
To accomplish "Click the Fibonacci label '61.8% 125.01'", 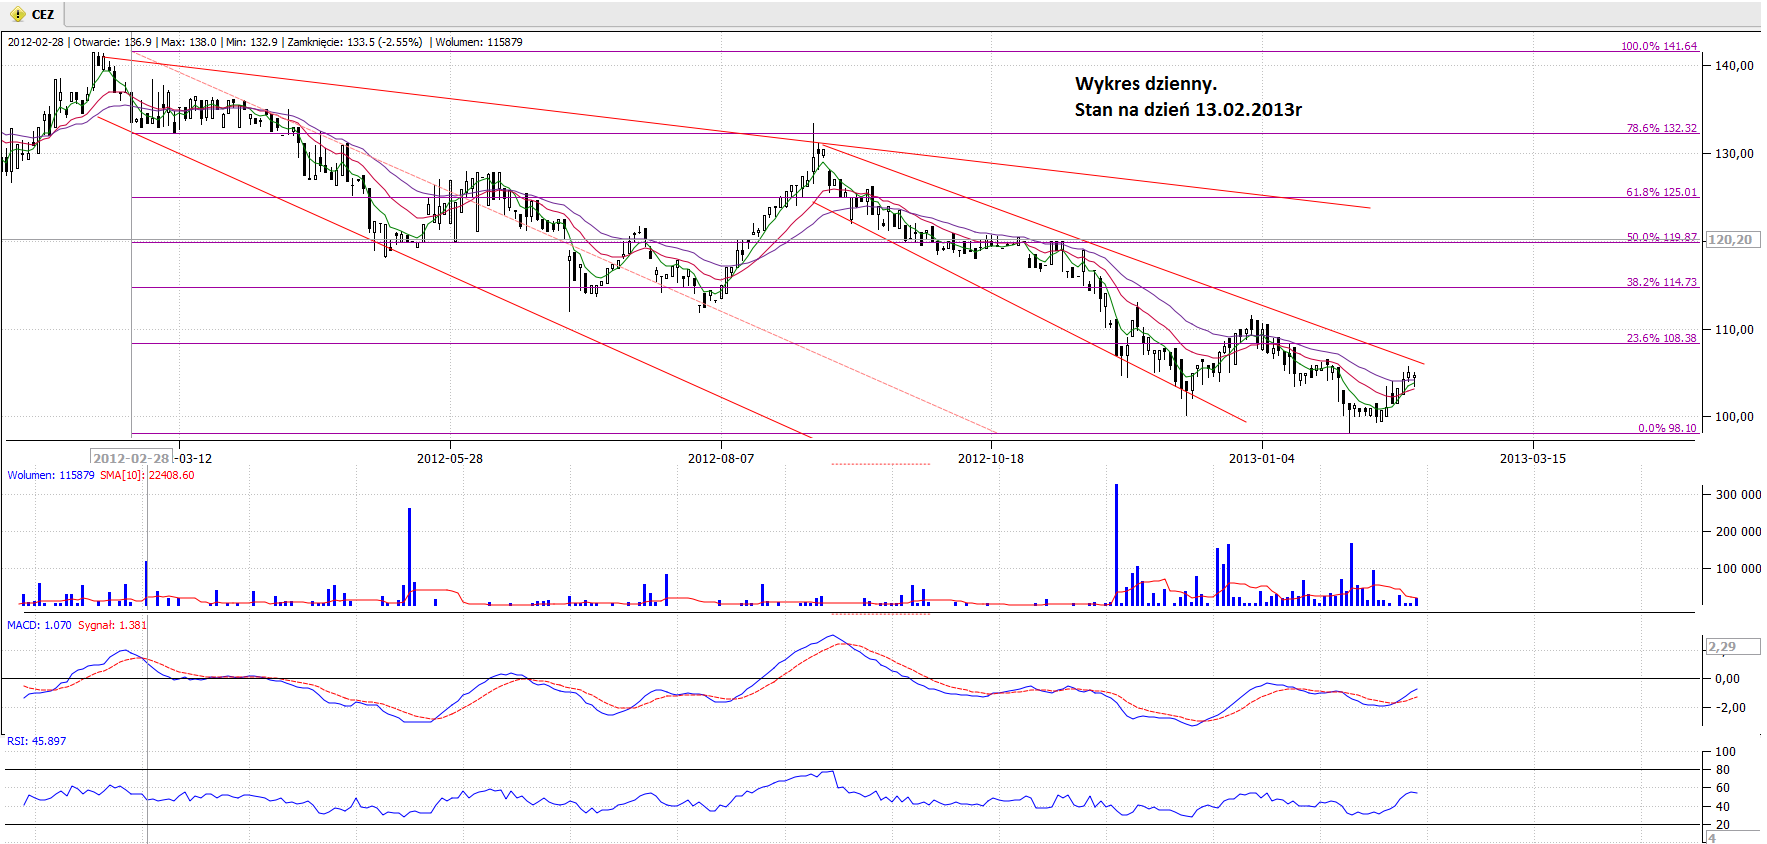I will coord(1661,192).
